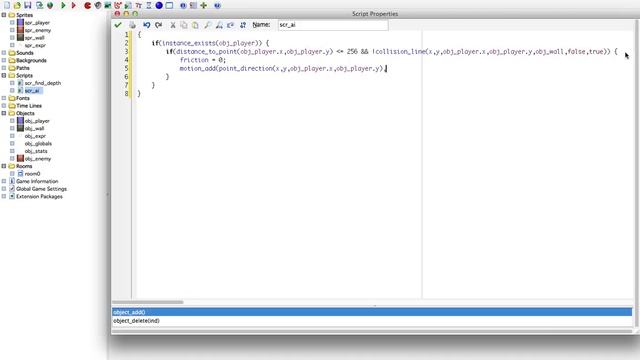Select spr_enemy sprite

tap(38, 30)
